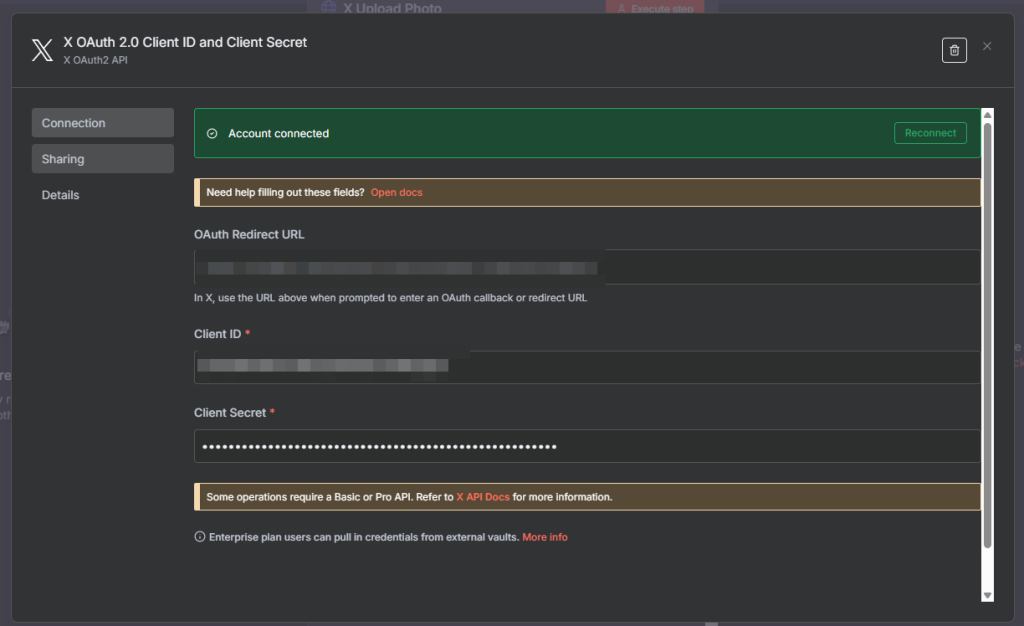Click the scrollbar down arrow
This screenshot has height=626, width=1024.
pos(987,595)
